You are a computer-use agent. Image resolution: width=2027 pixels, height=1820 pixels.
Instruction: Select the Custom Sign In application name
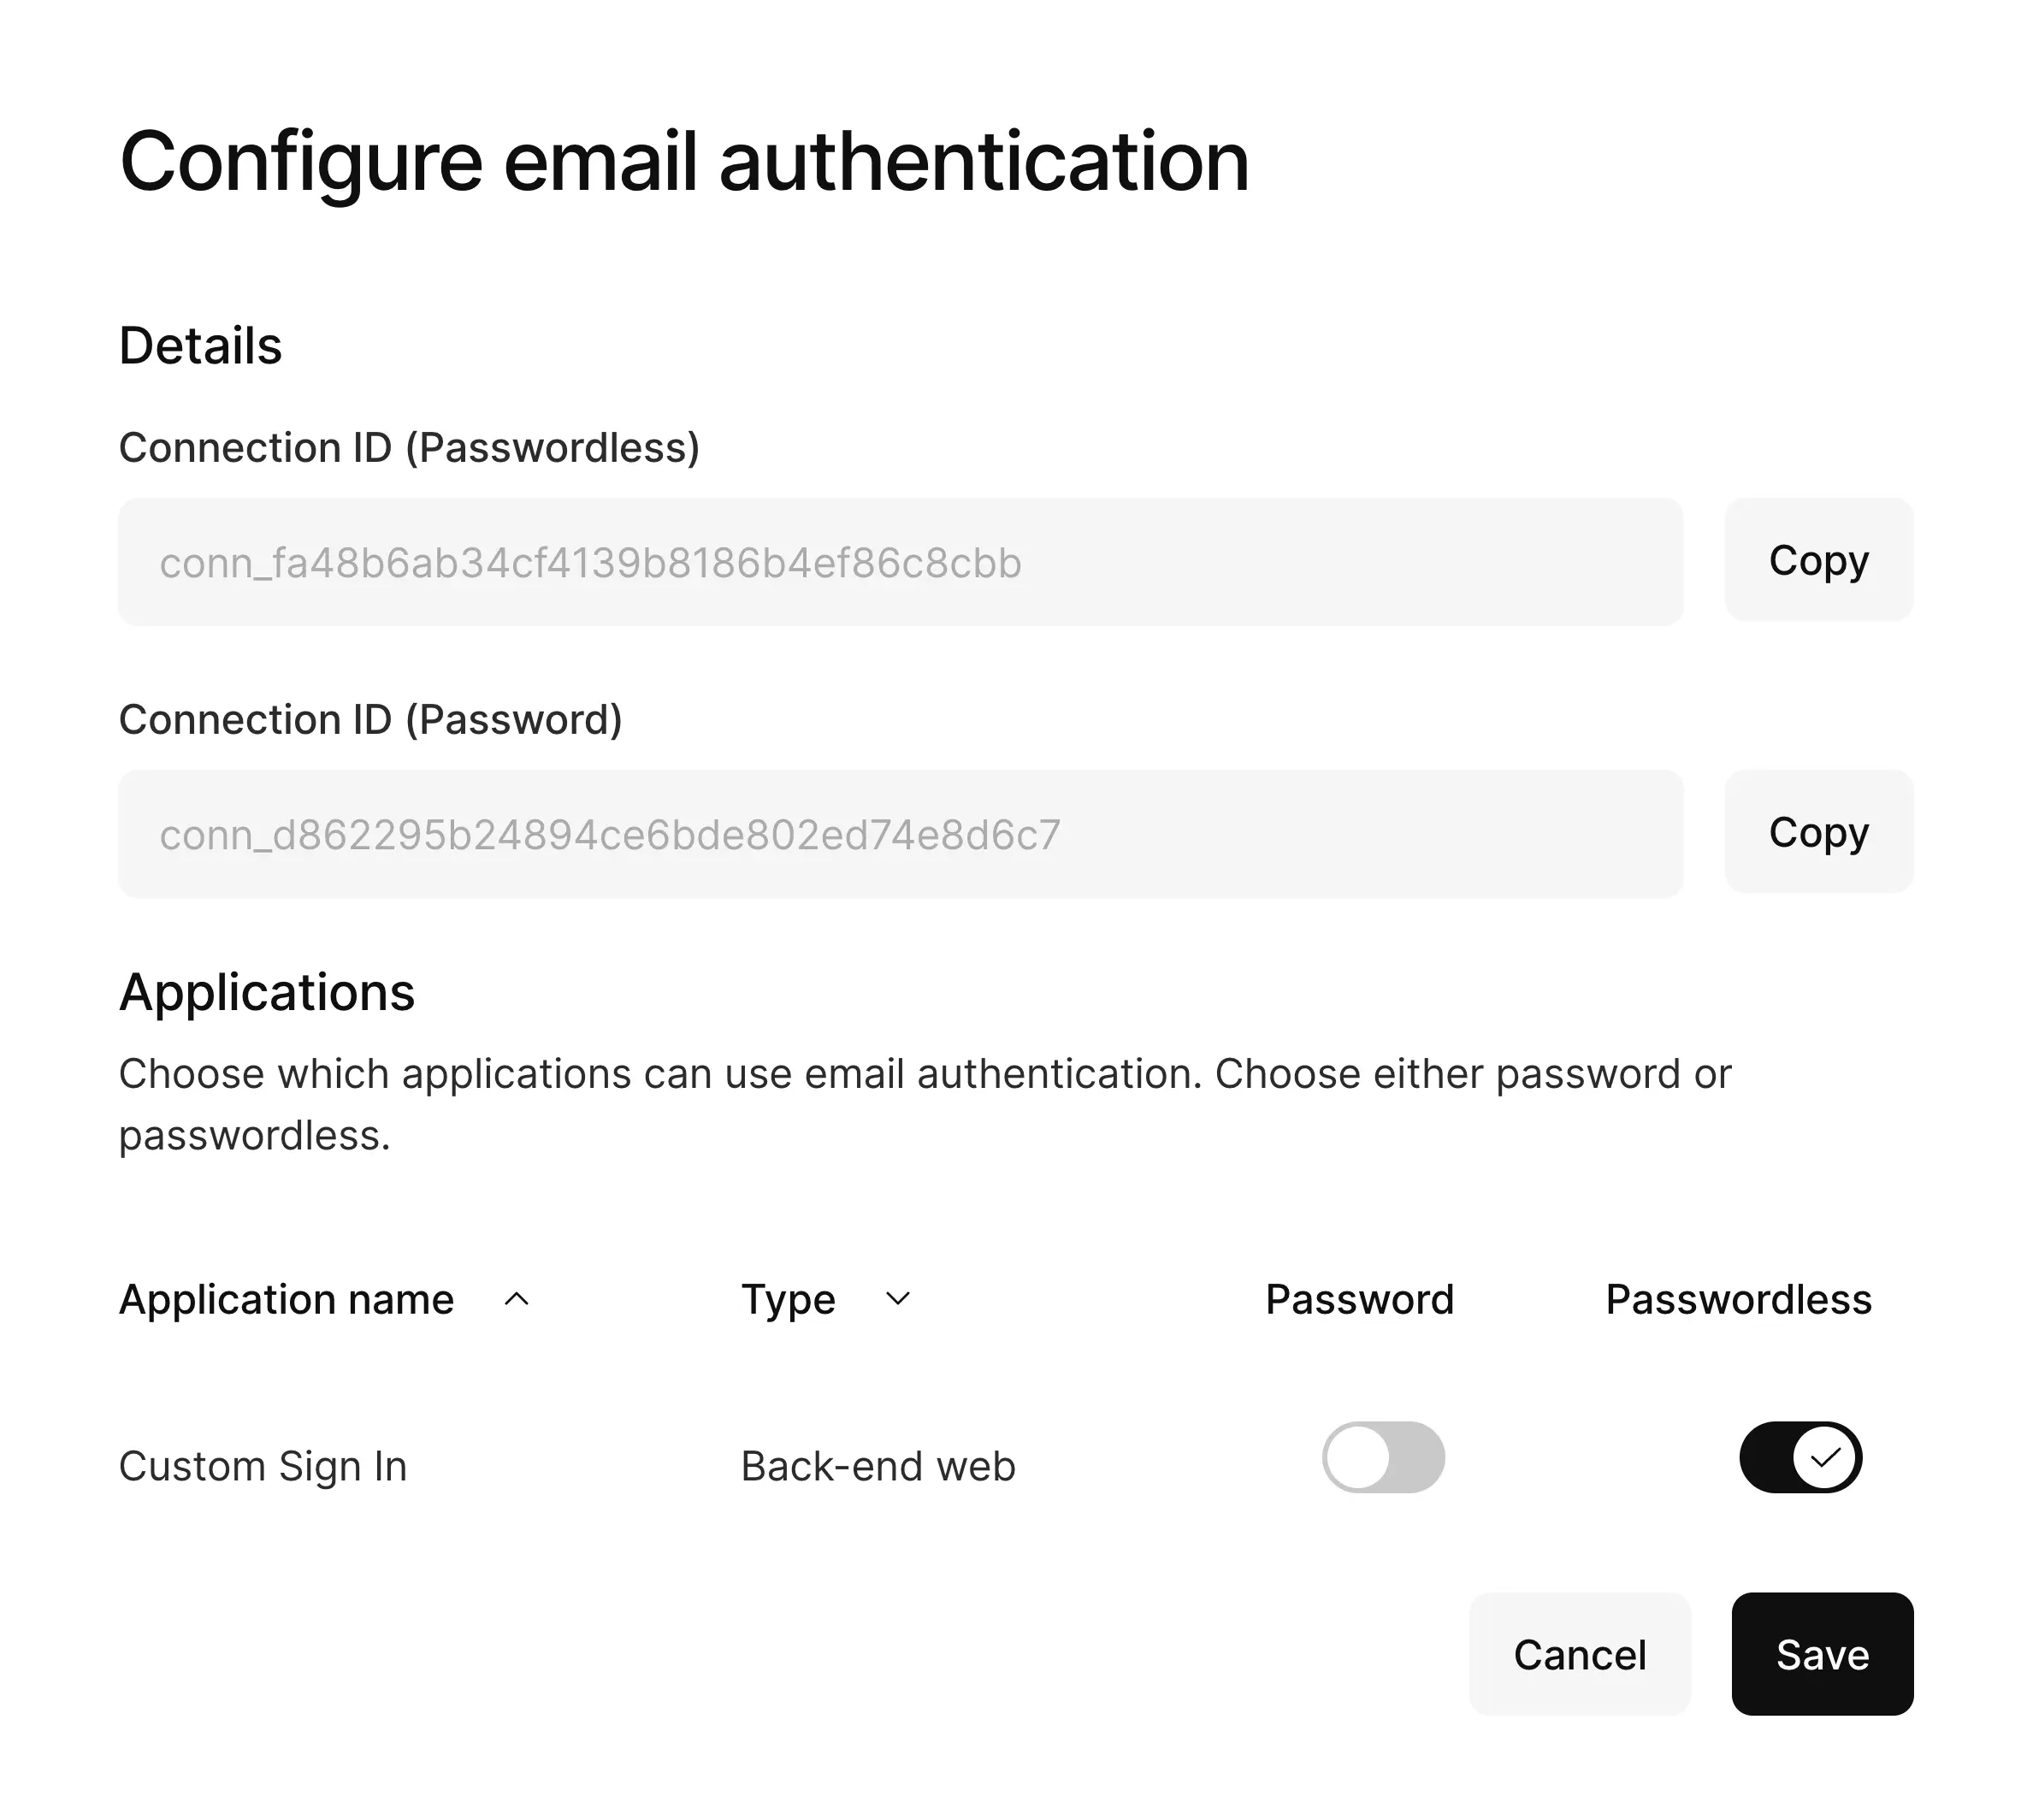(263, 1466)
